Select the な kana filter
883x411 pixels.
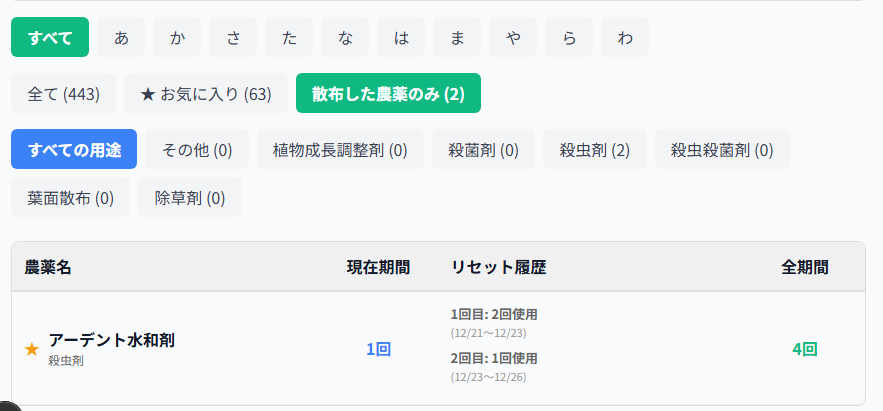(x=346, y=38)
